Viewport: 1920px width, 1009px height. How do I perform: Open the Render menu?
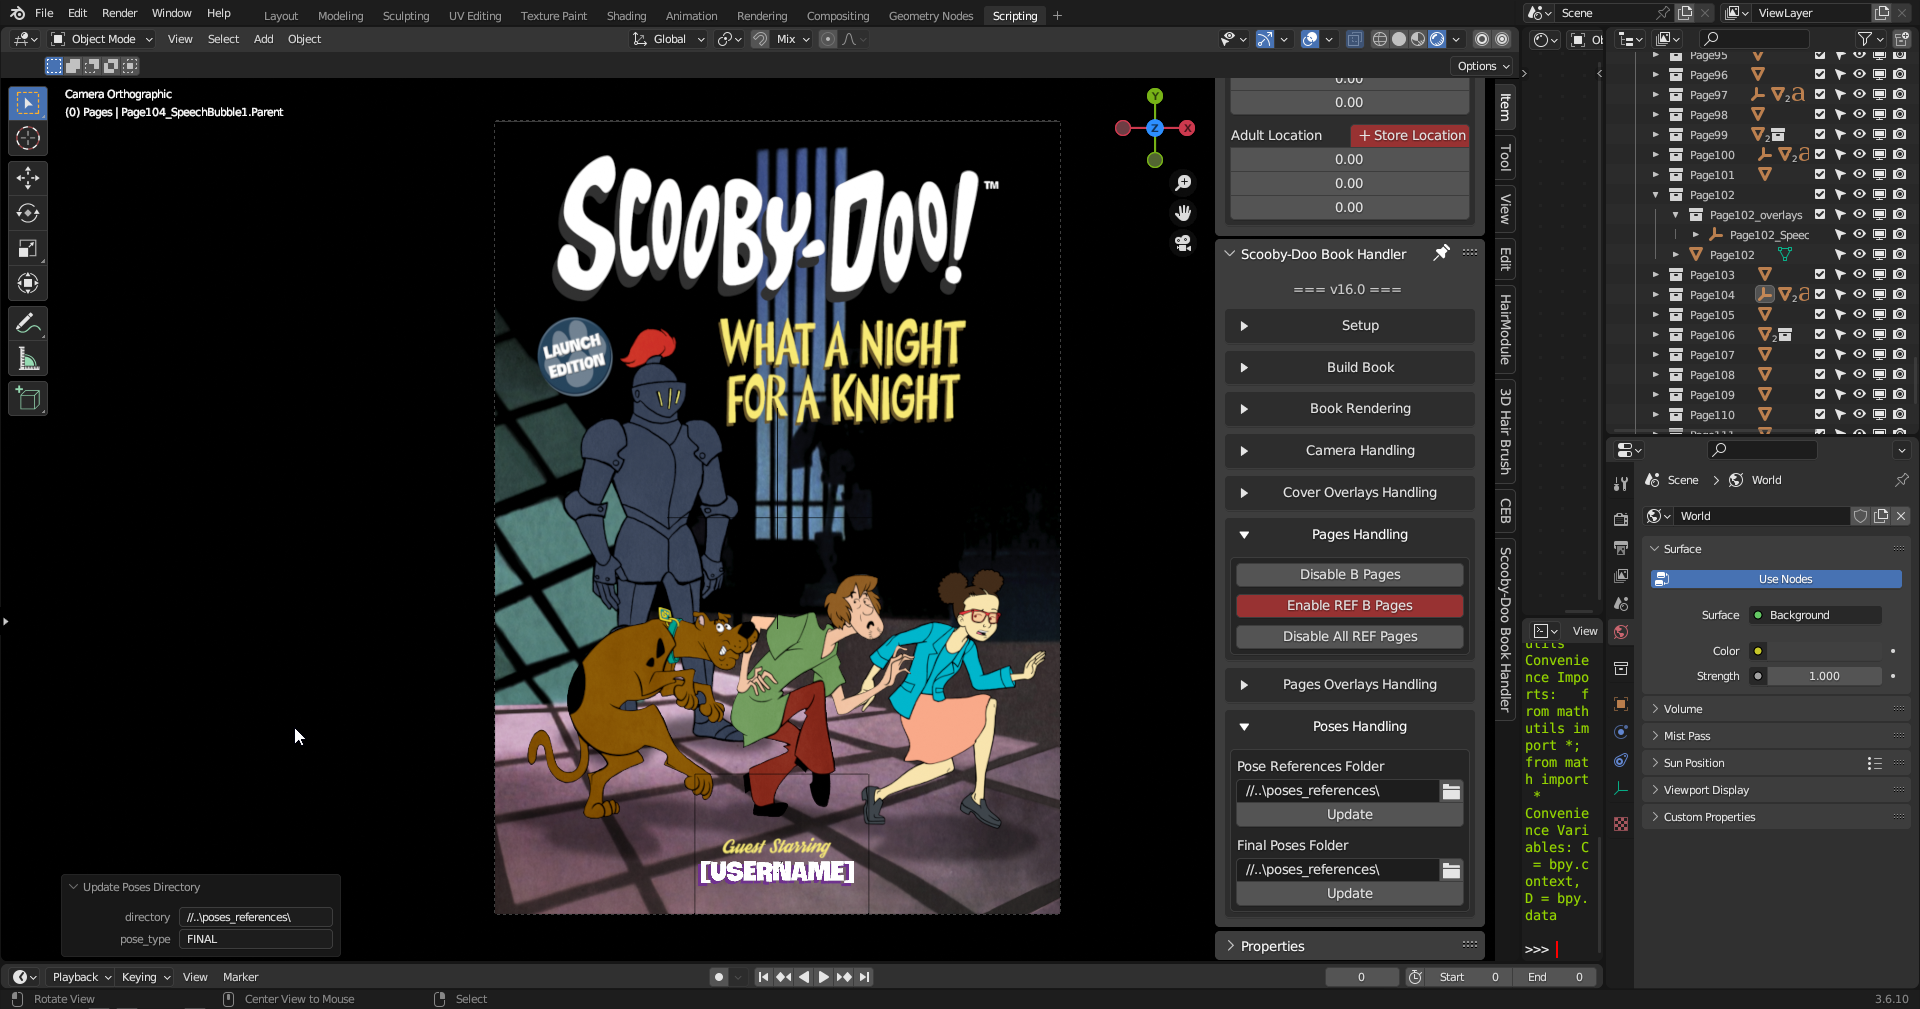click(x=119, y=13)
